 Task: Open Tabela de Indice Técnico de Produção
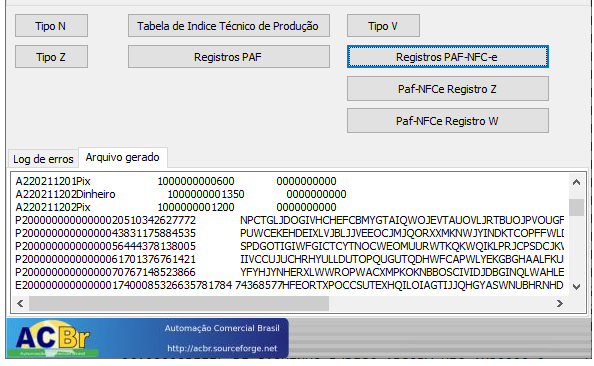[x=228, y=26]
